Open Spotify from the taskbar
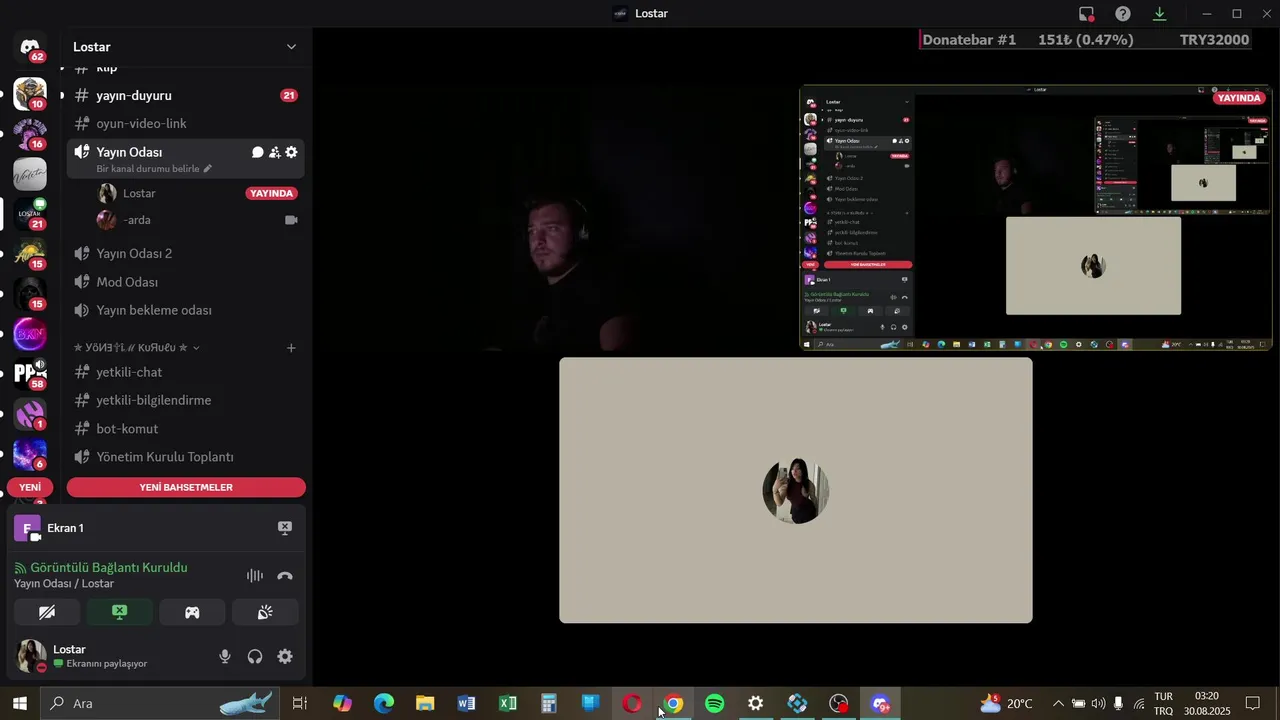Viewport: 1280px width, 720px height. 714,703
